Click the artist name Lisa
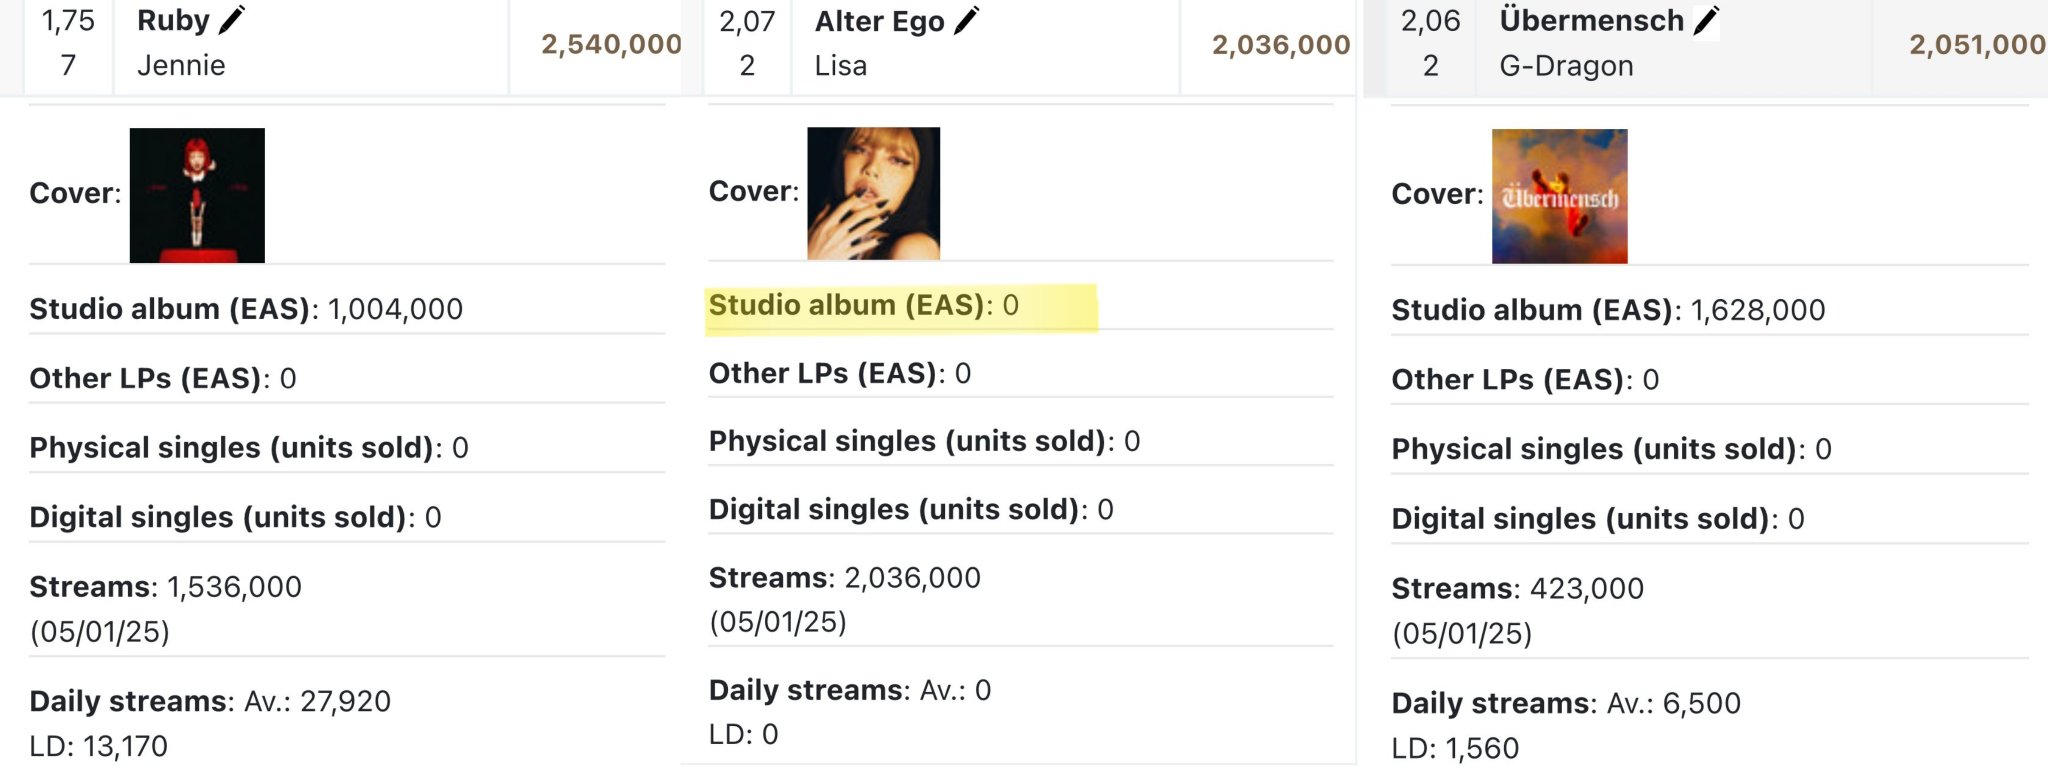 click(x=840, y=65)
